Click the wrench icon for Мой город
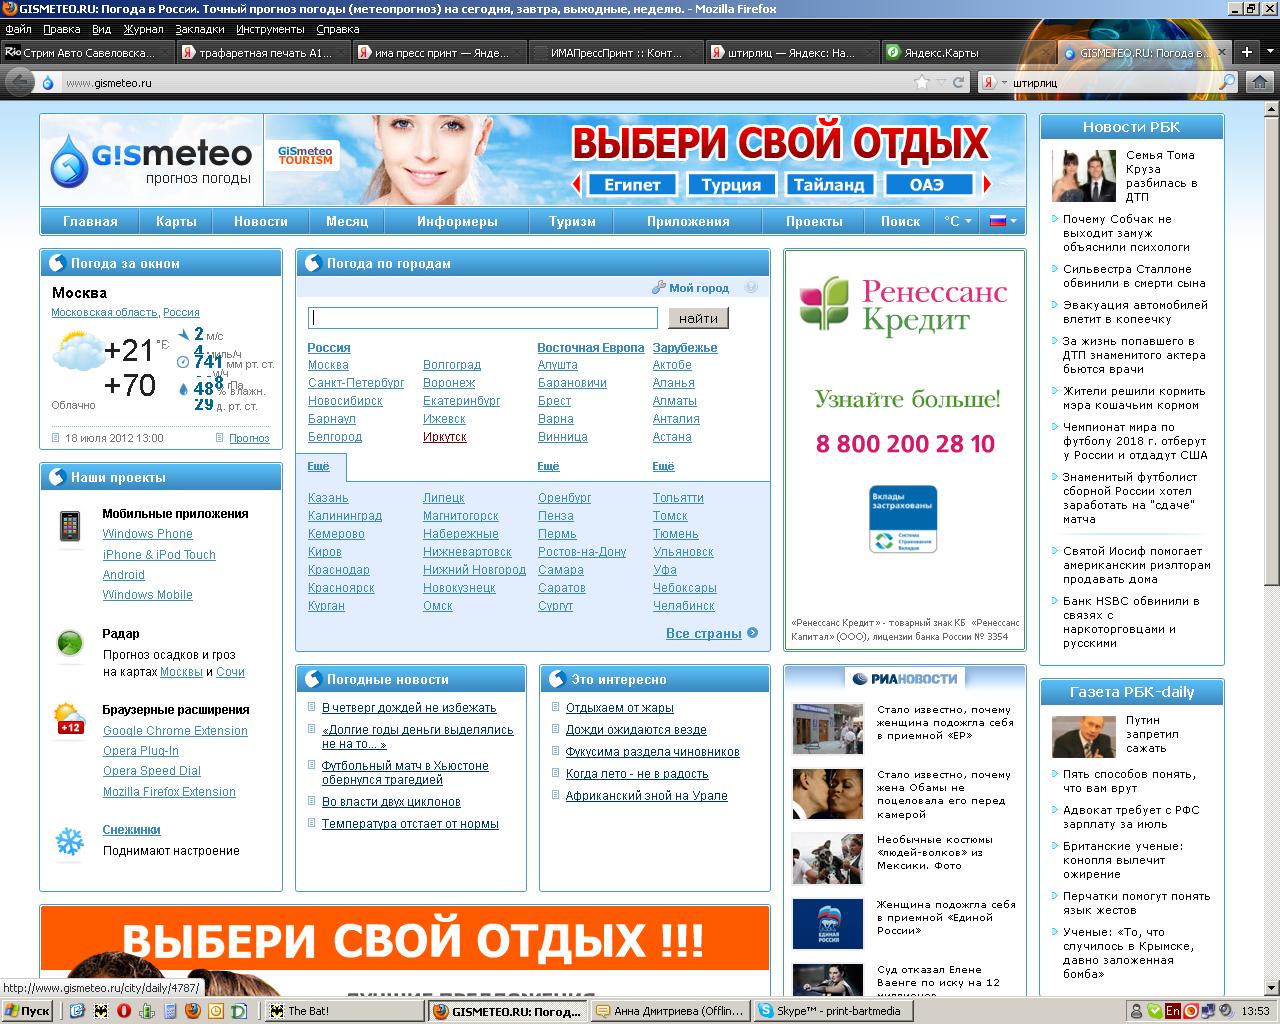This screenshot has height=1024, width=1280. [658, 287]
